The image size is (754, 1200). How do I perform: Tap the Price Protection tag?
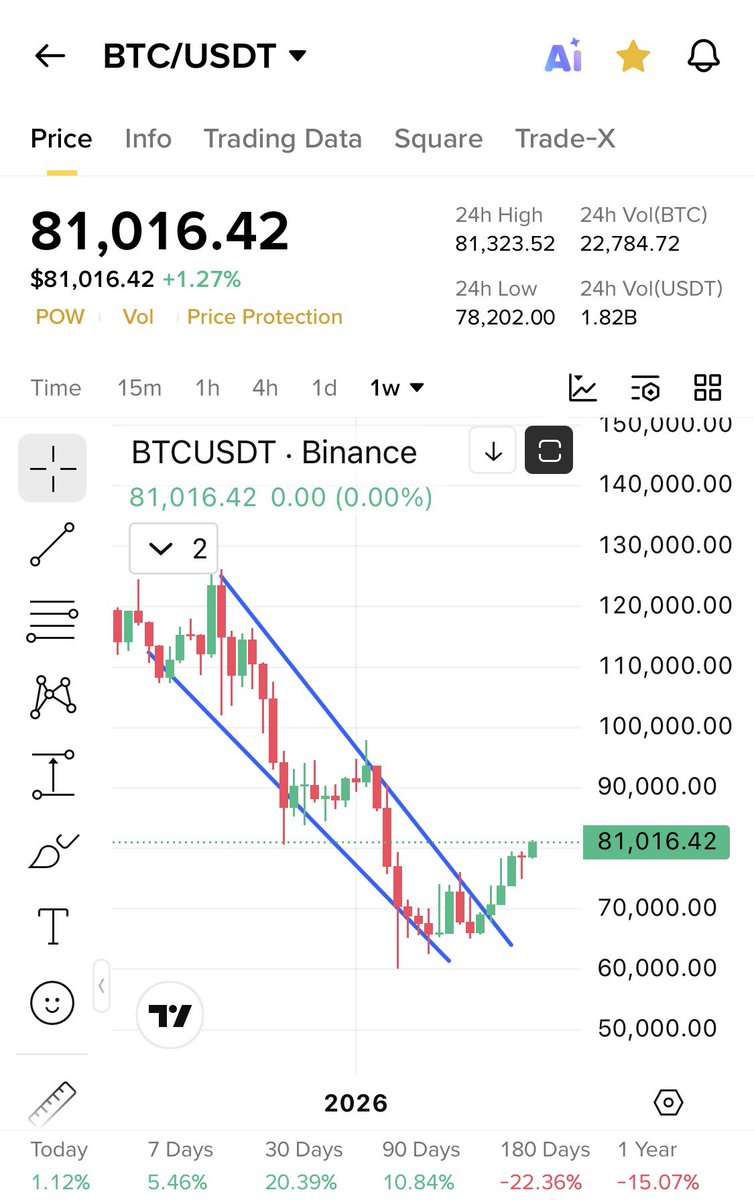[265, 317]
